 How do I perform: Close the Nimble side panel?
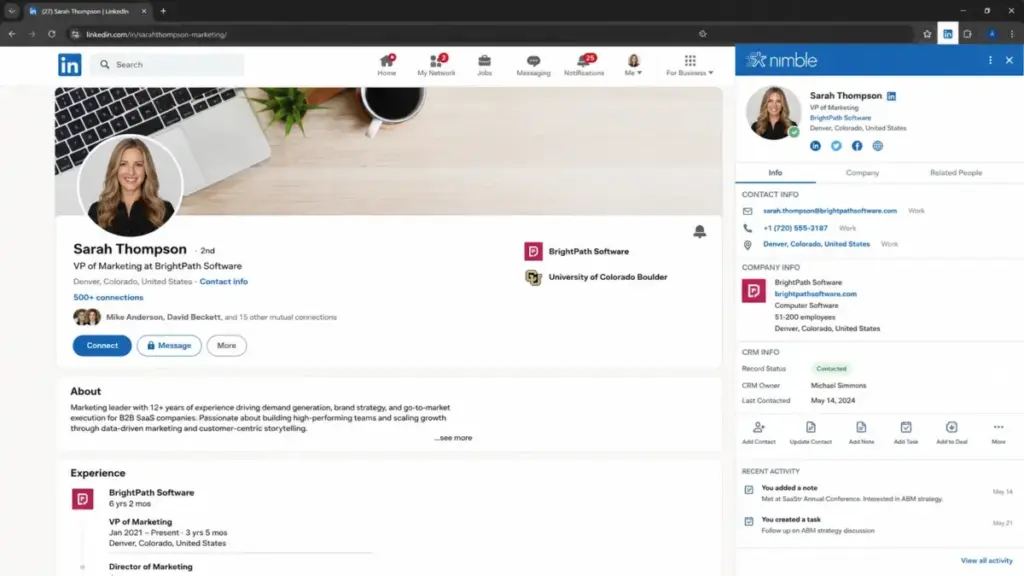(x=1009, y=60)
